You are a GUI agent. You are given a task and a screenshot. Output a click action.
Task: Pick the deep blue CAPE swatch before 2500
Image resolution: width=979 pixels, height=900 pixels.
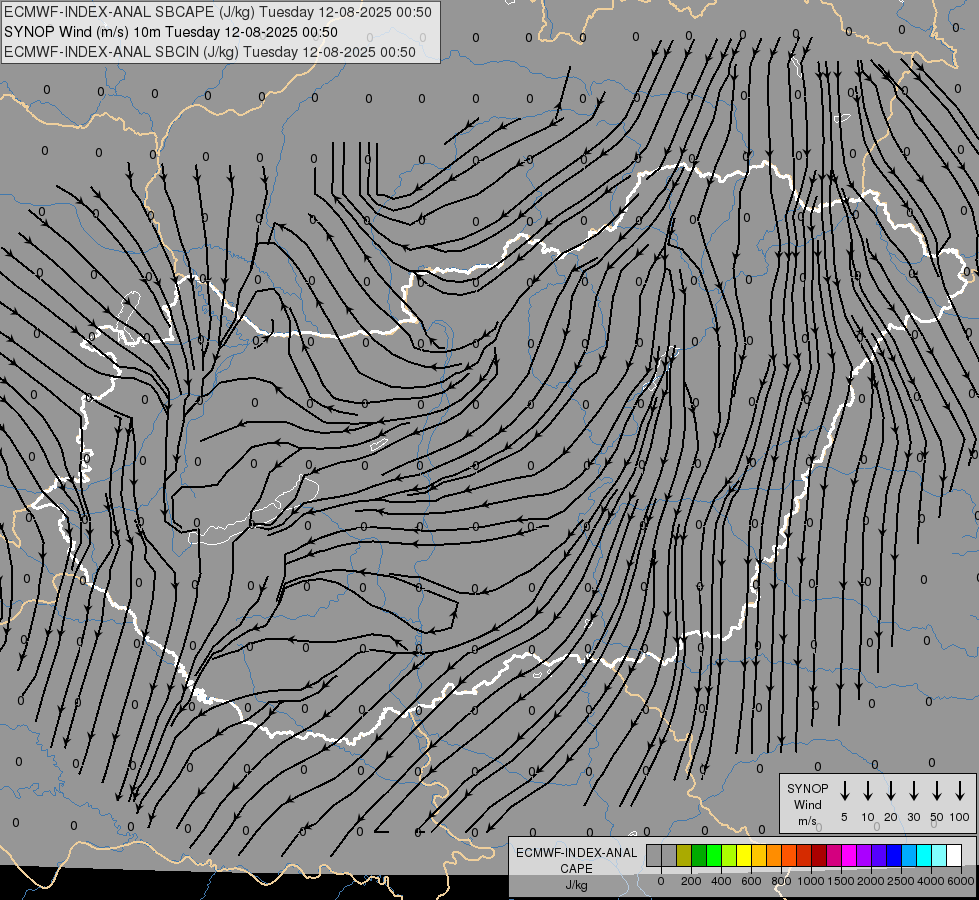(895, 855)
